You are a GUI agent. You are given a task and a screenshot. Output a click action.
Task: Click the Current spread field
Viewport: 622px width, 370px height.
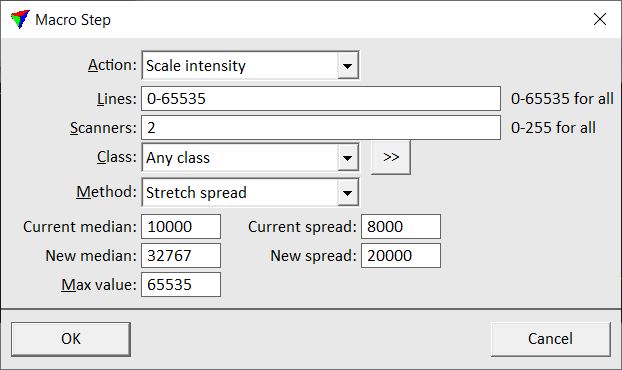coord(401,226)
